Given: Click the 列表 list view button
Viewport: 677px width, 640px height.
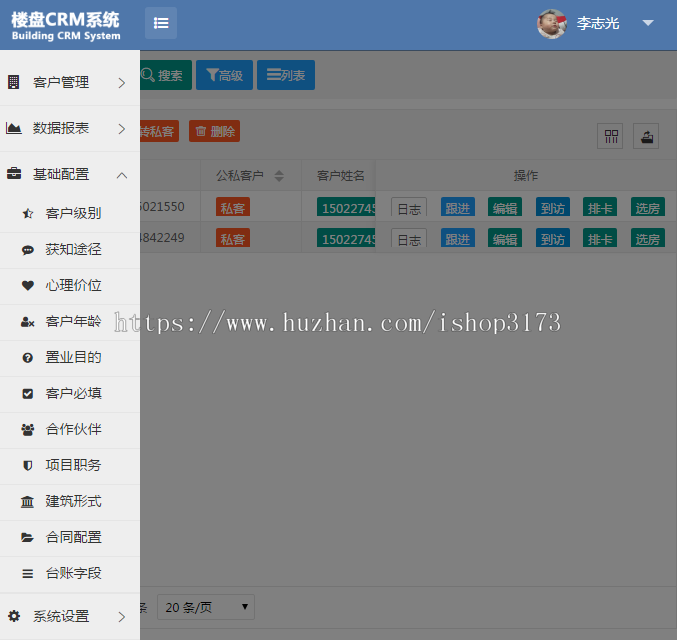Looking at the screenshot, I should pyautogui.click(x=286, y=75).
